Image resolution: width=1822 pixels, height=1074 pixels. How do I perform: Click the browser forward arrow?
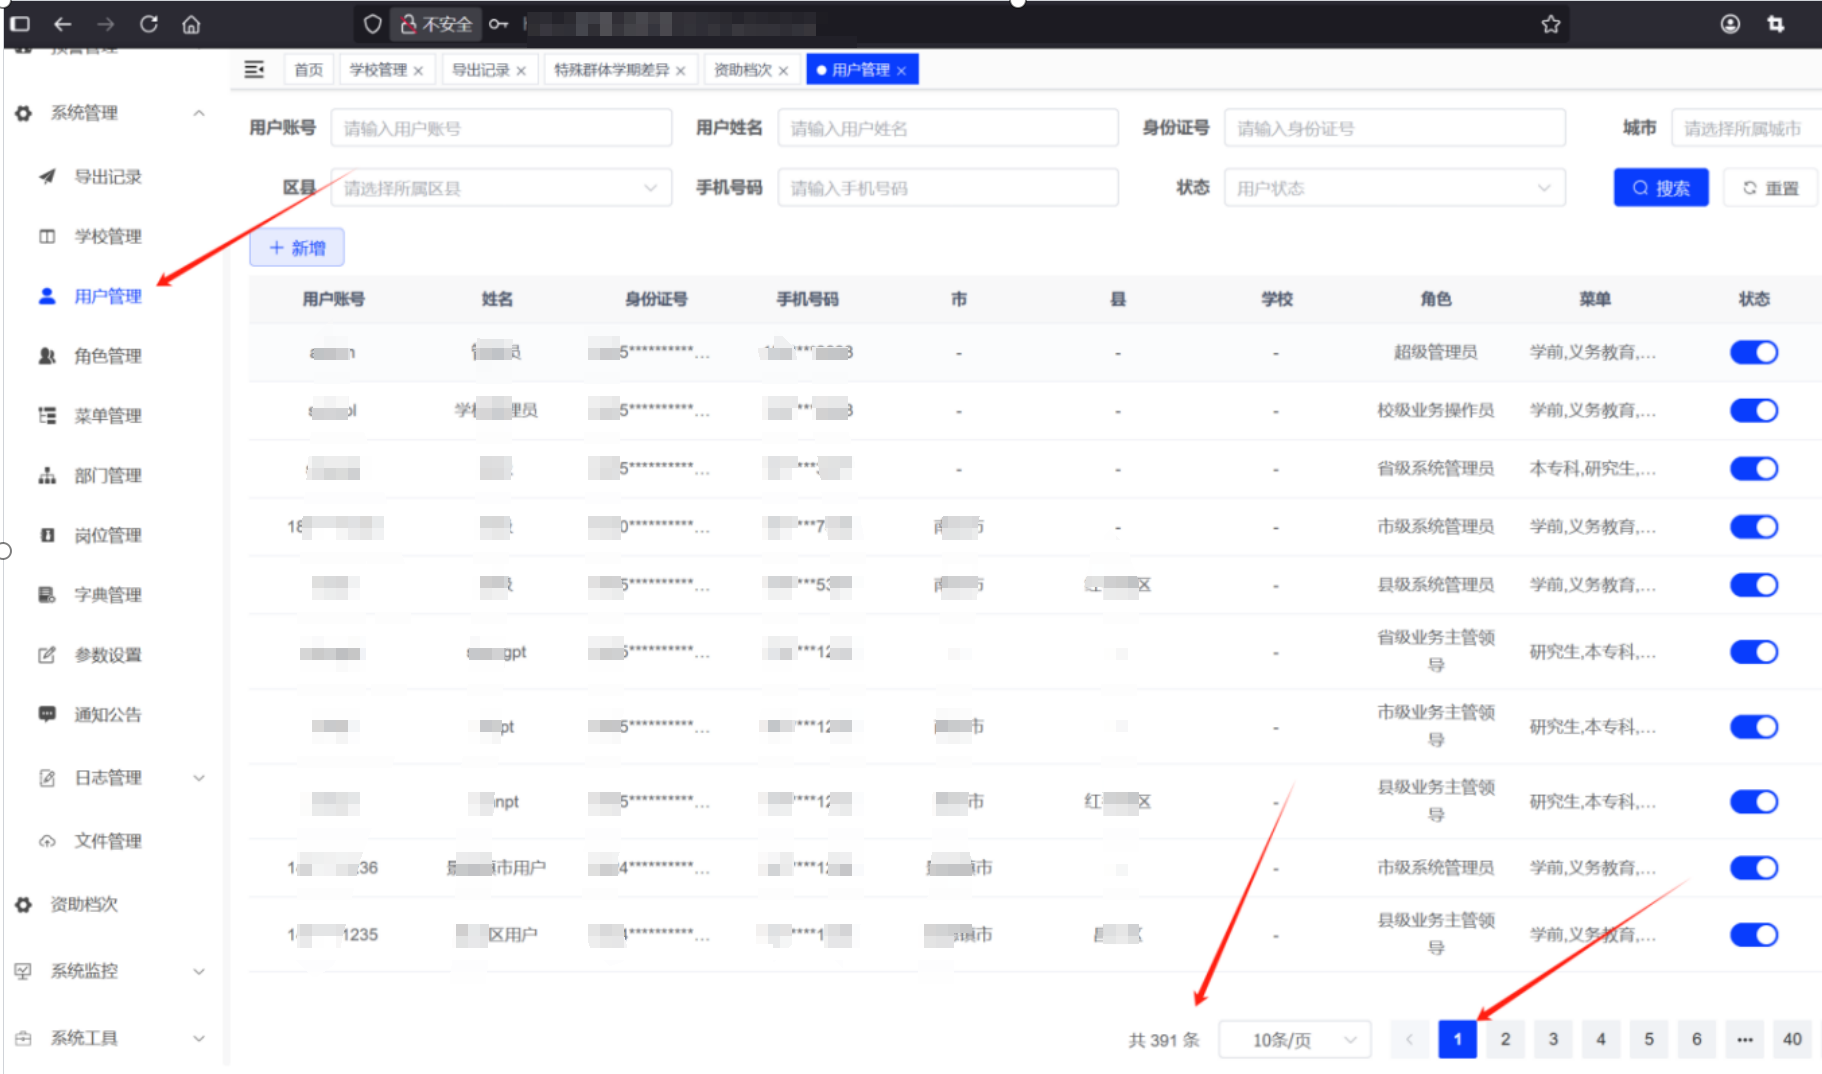pyautogui.click(x=105, y=24)
